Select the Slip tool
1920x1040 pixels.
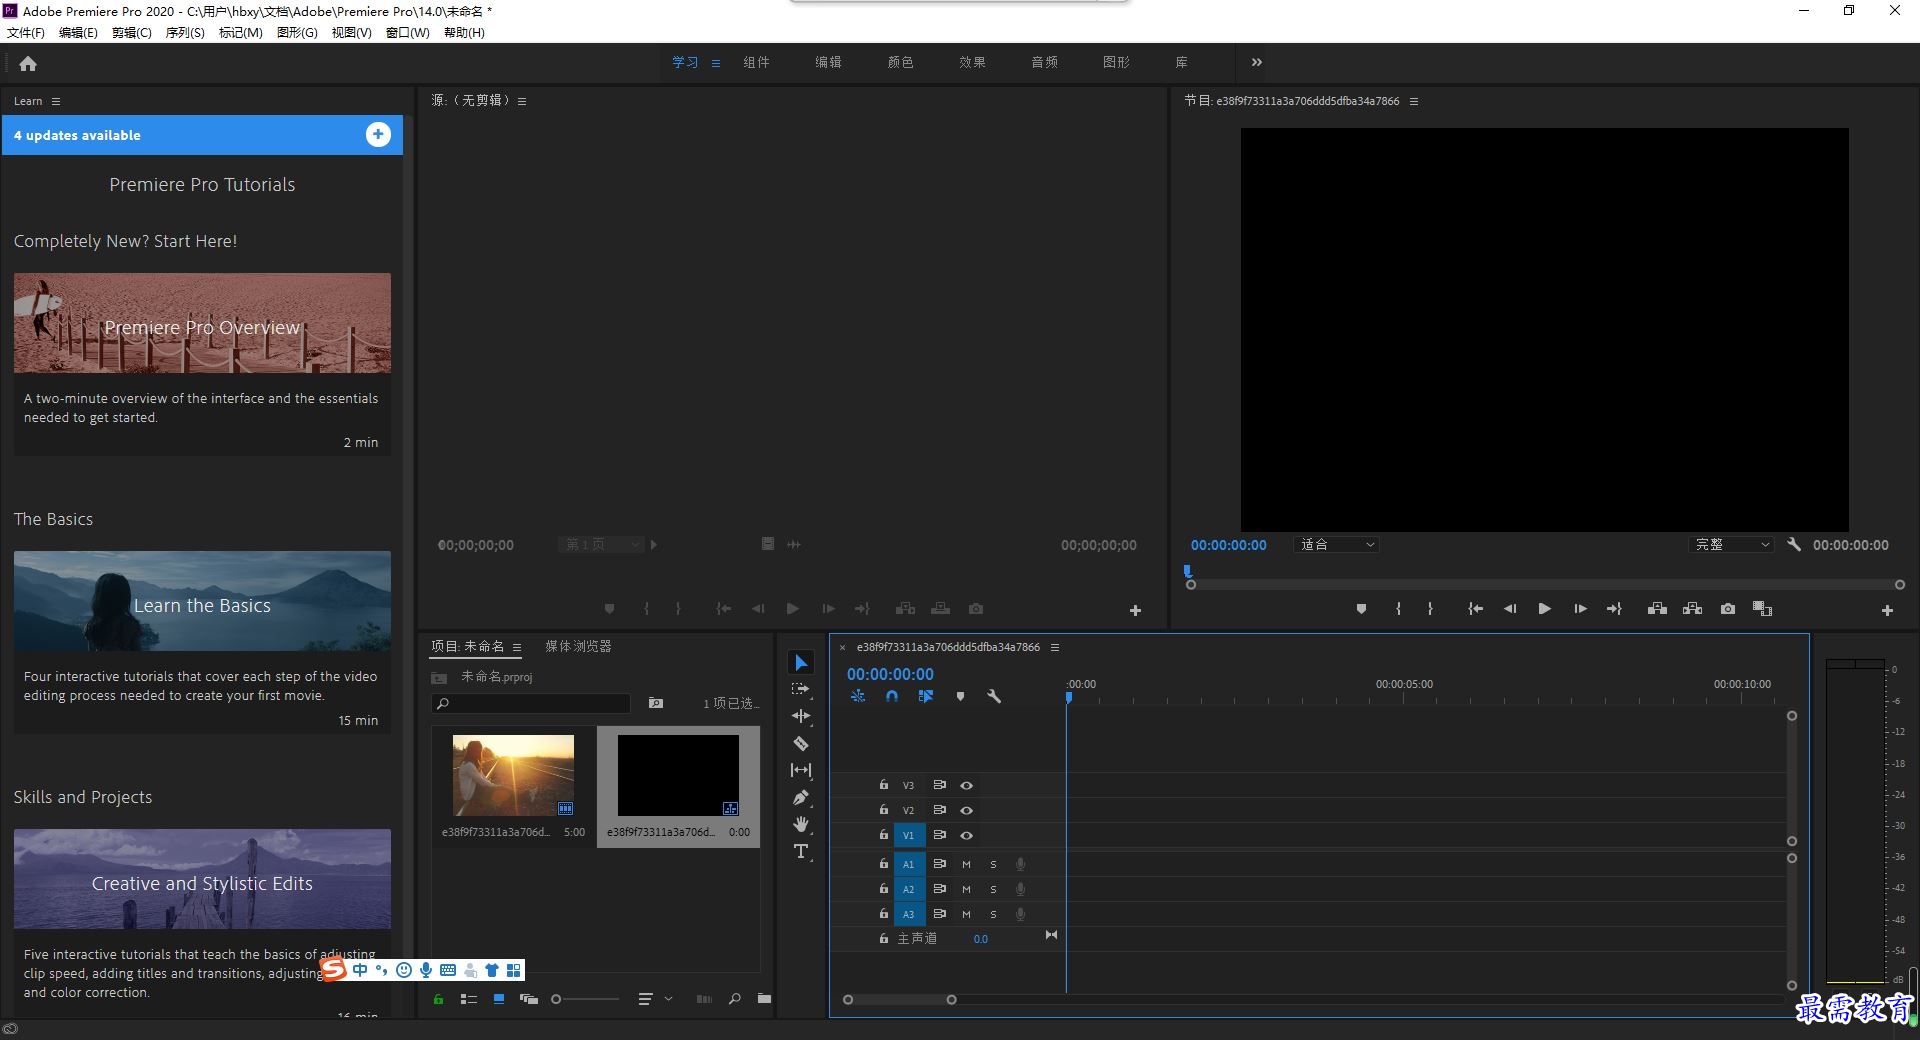click(801, 770)
